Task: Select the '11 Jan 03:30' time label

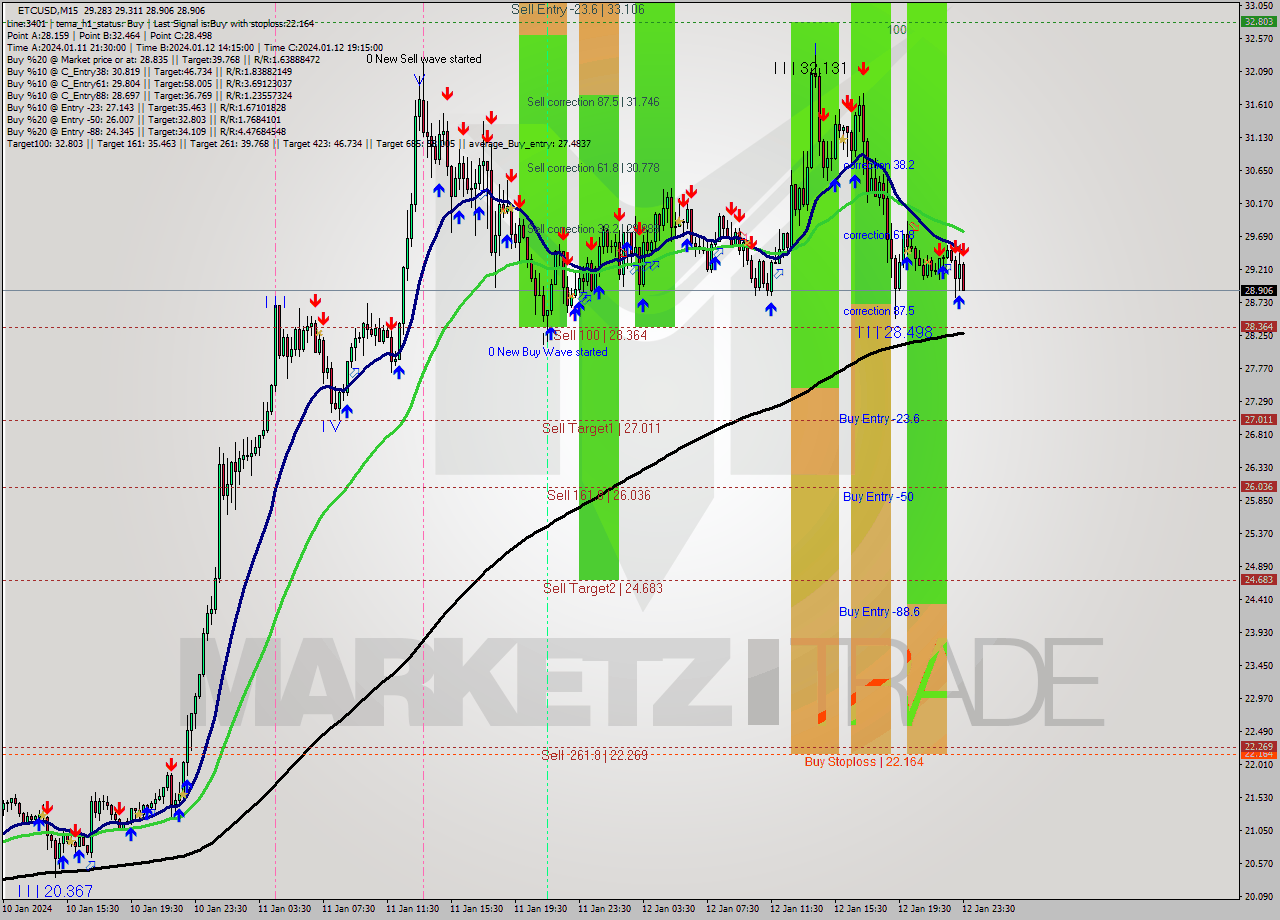Action: 284,909
